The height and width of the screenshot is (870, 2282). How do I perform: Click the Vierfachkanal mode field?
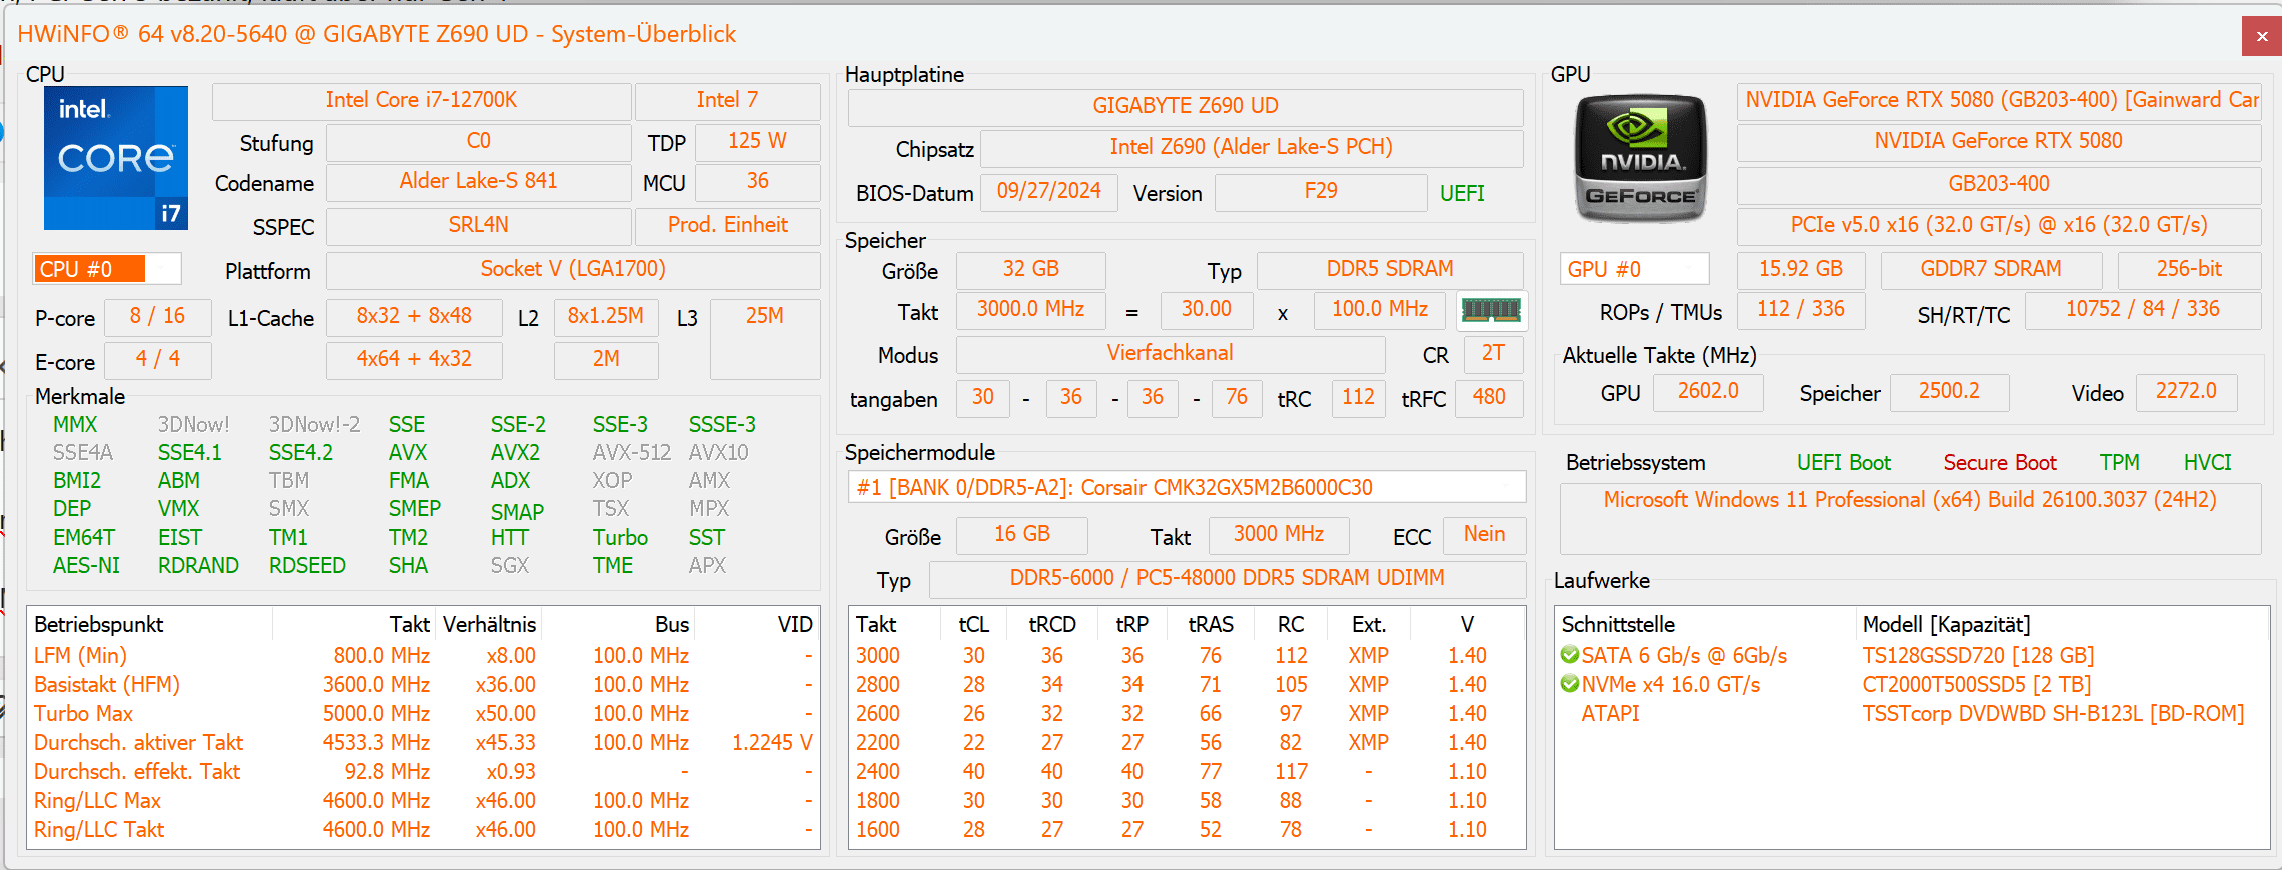1170,353
